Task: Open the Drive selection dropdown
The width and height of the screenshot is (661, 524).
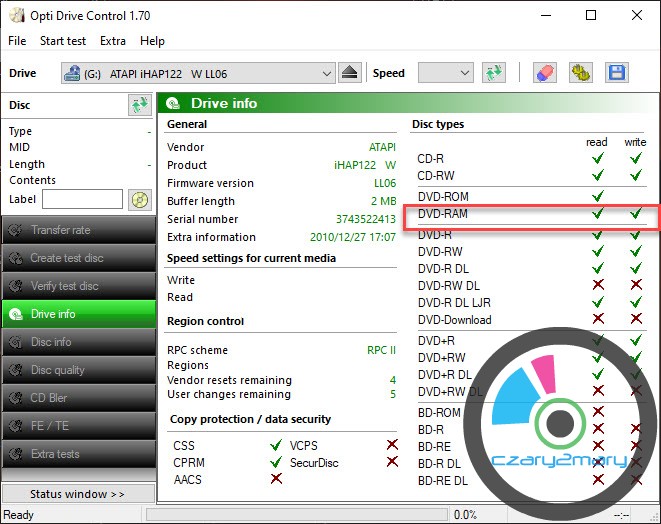Action: 198,73
